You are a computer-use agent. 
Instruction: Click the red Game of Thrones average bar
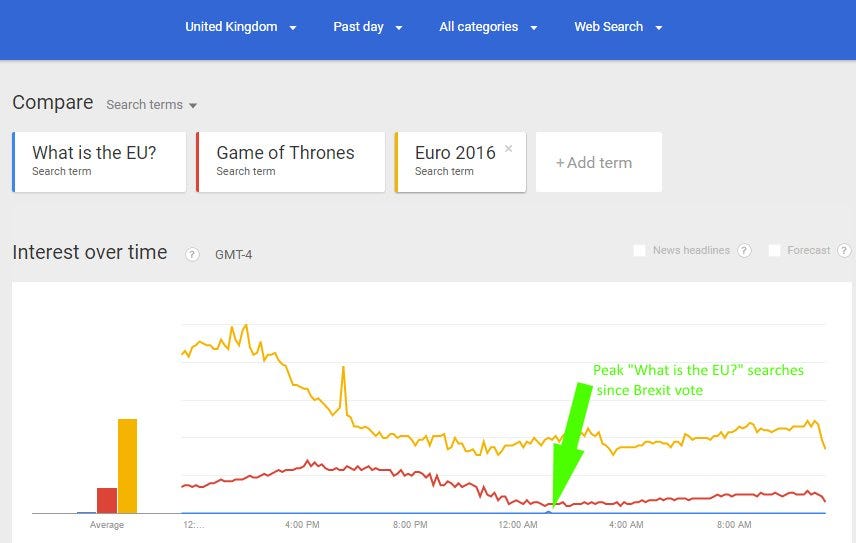[107, 500]
